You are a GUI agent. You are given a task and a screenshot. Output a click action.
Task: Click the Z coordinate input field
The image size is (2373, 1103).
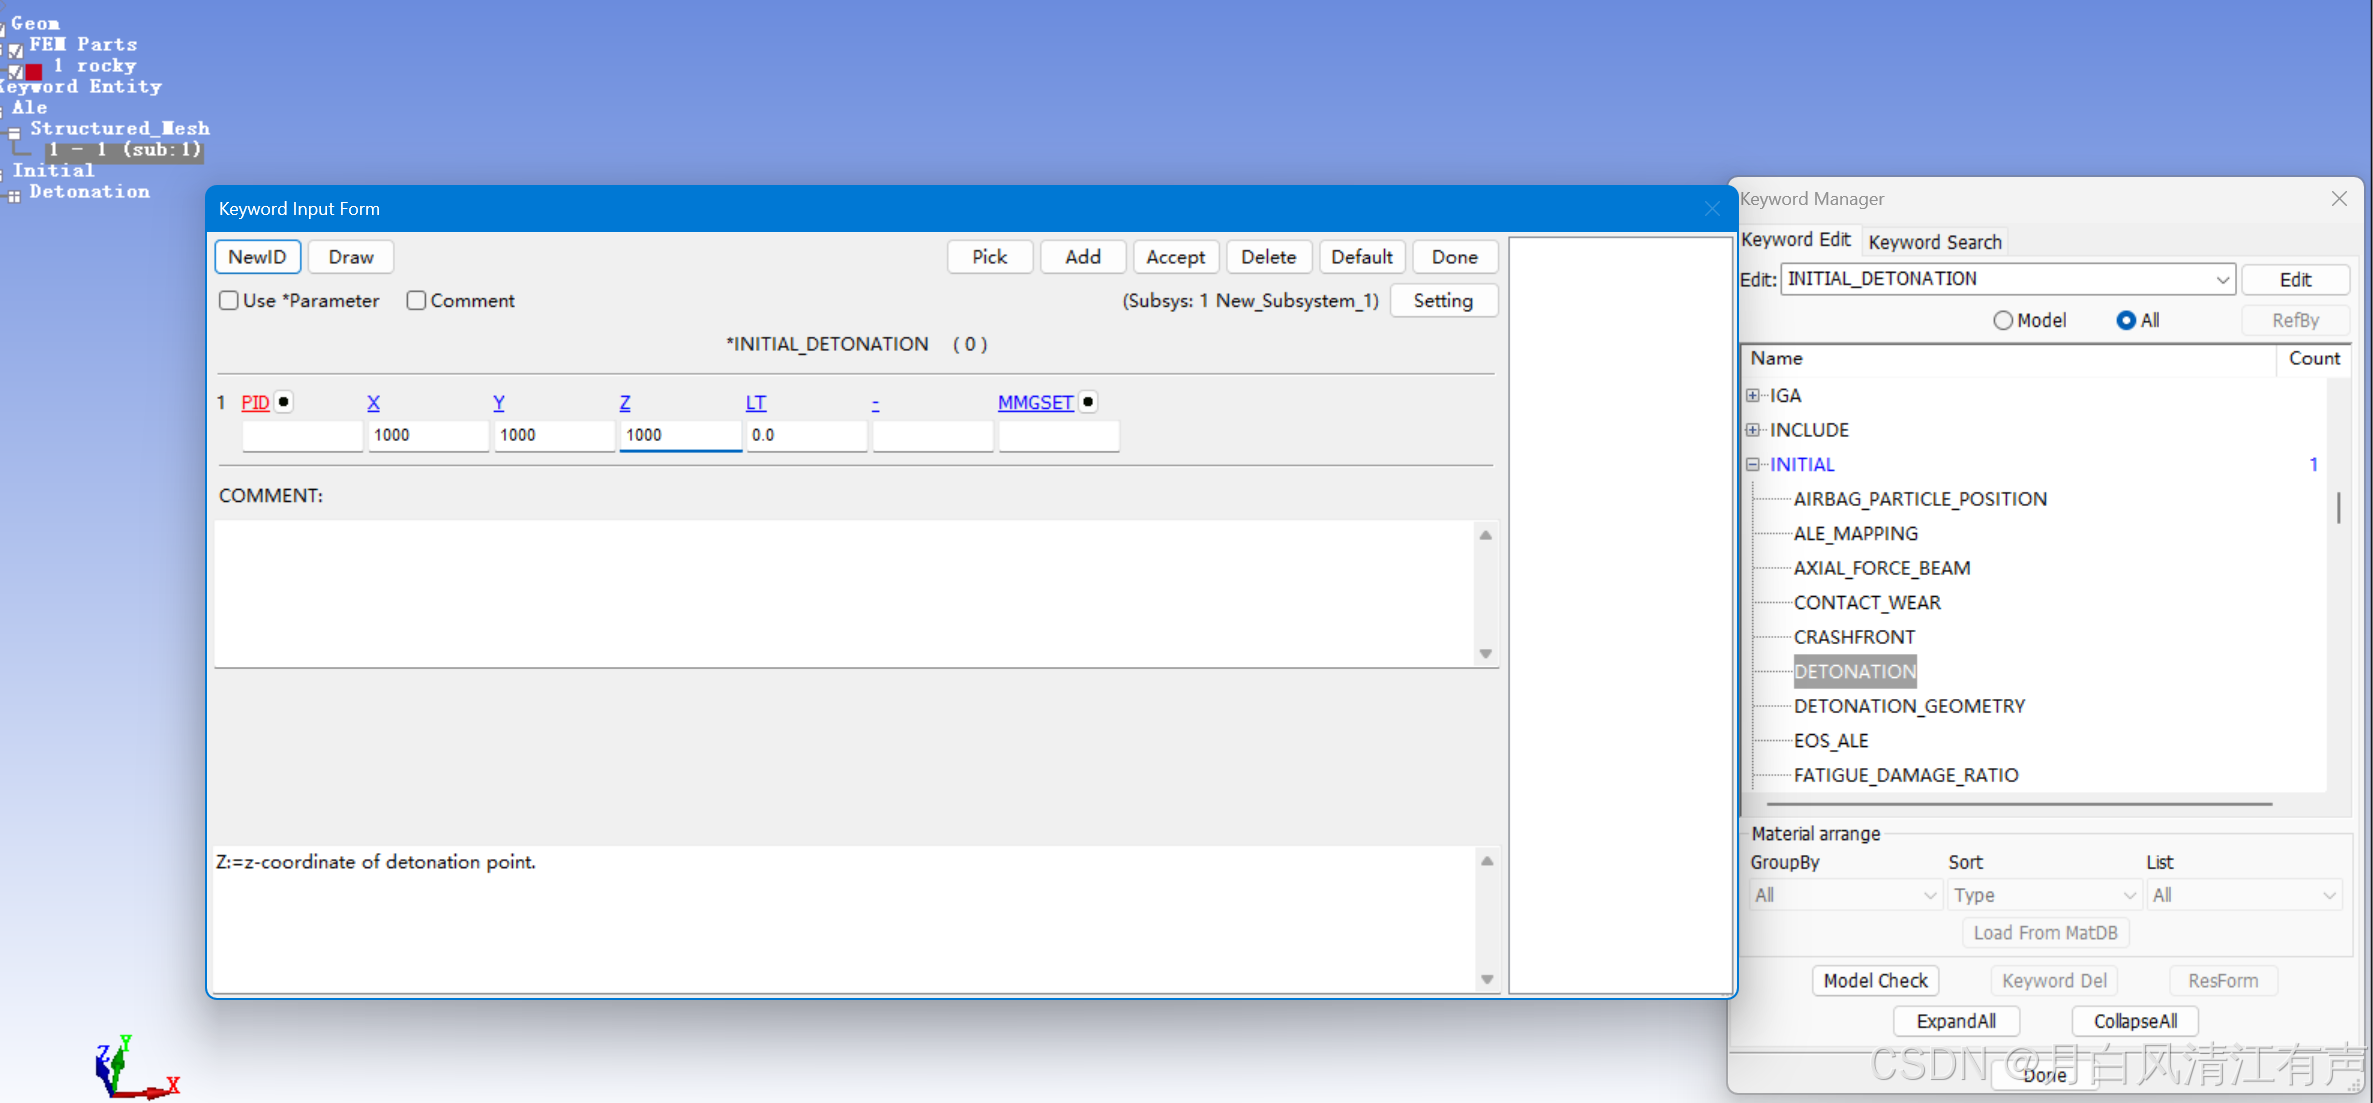click(680, 435)
